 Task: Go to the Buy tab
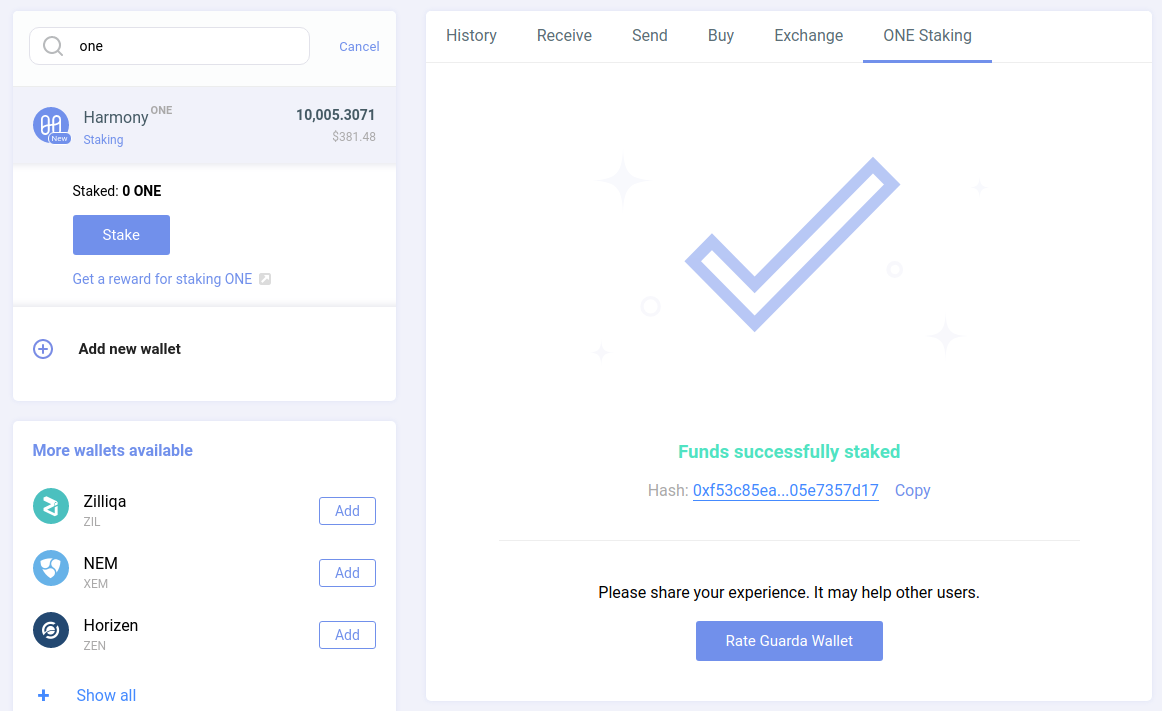[x=720, y=36]
